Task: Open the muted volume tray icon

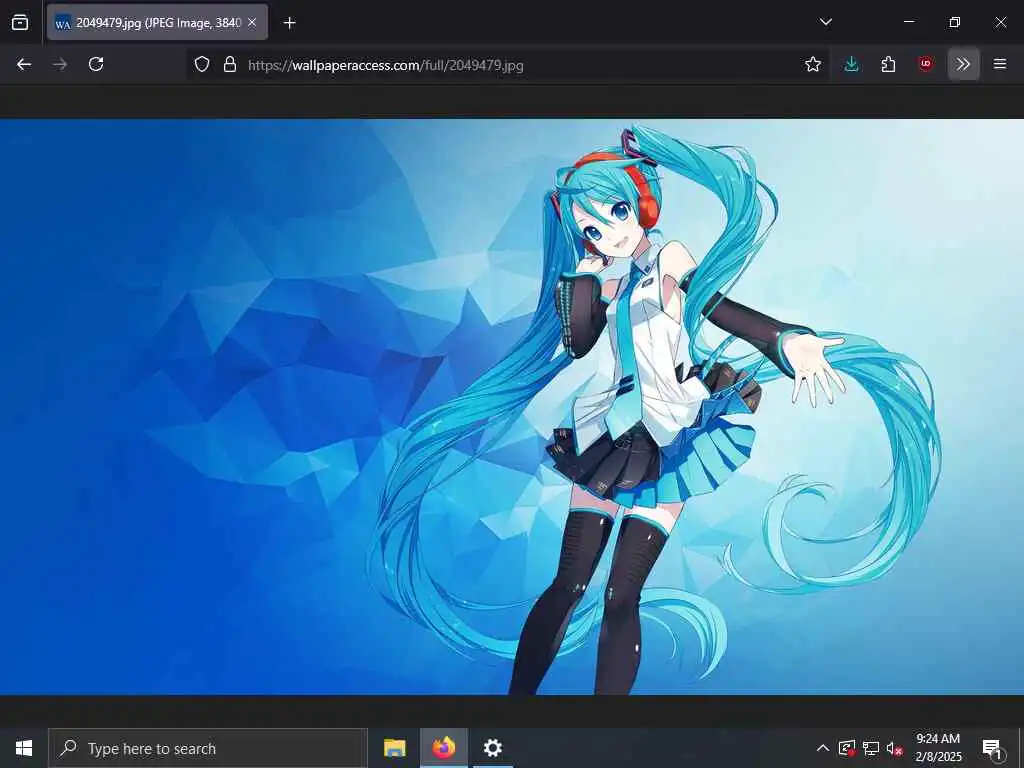Action: [x=894, y=748]
